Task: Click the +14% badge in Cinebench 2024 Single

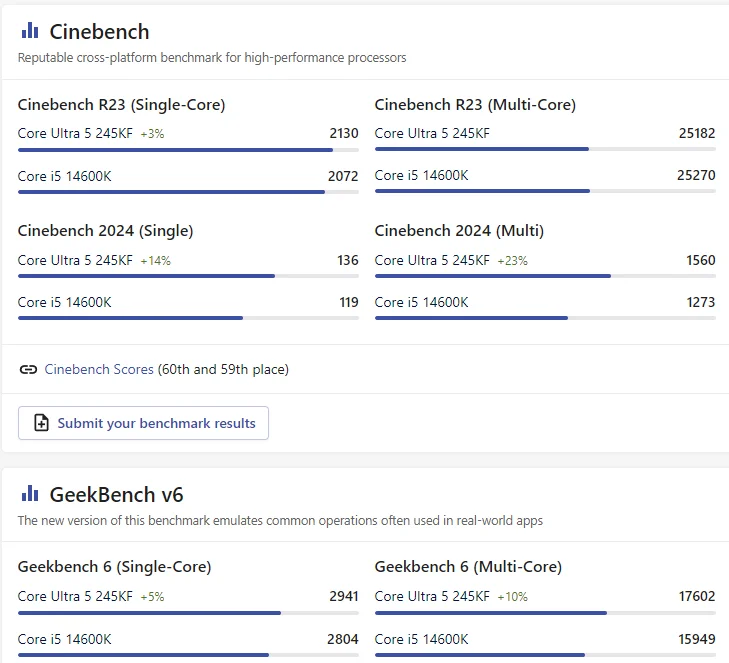Action: 155,261
